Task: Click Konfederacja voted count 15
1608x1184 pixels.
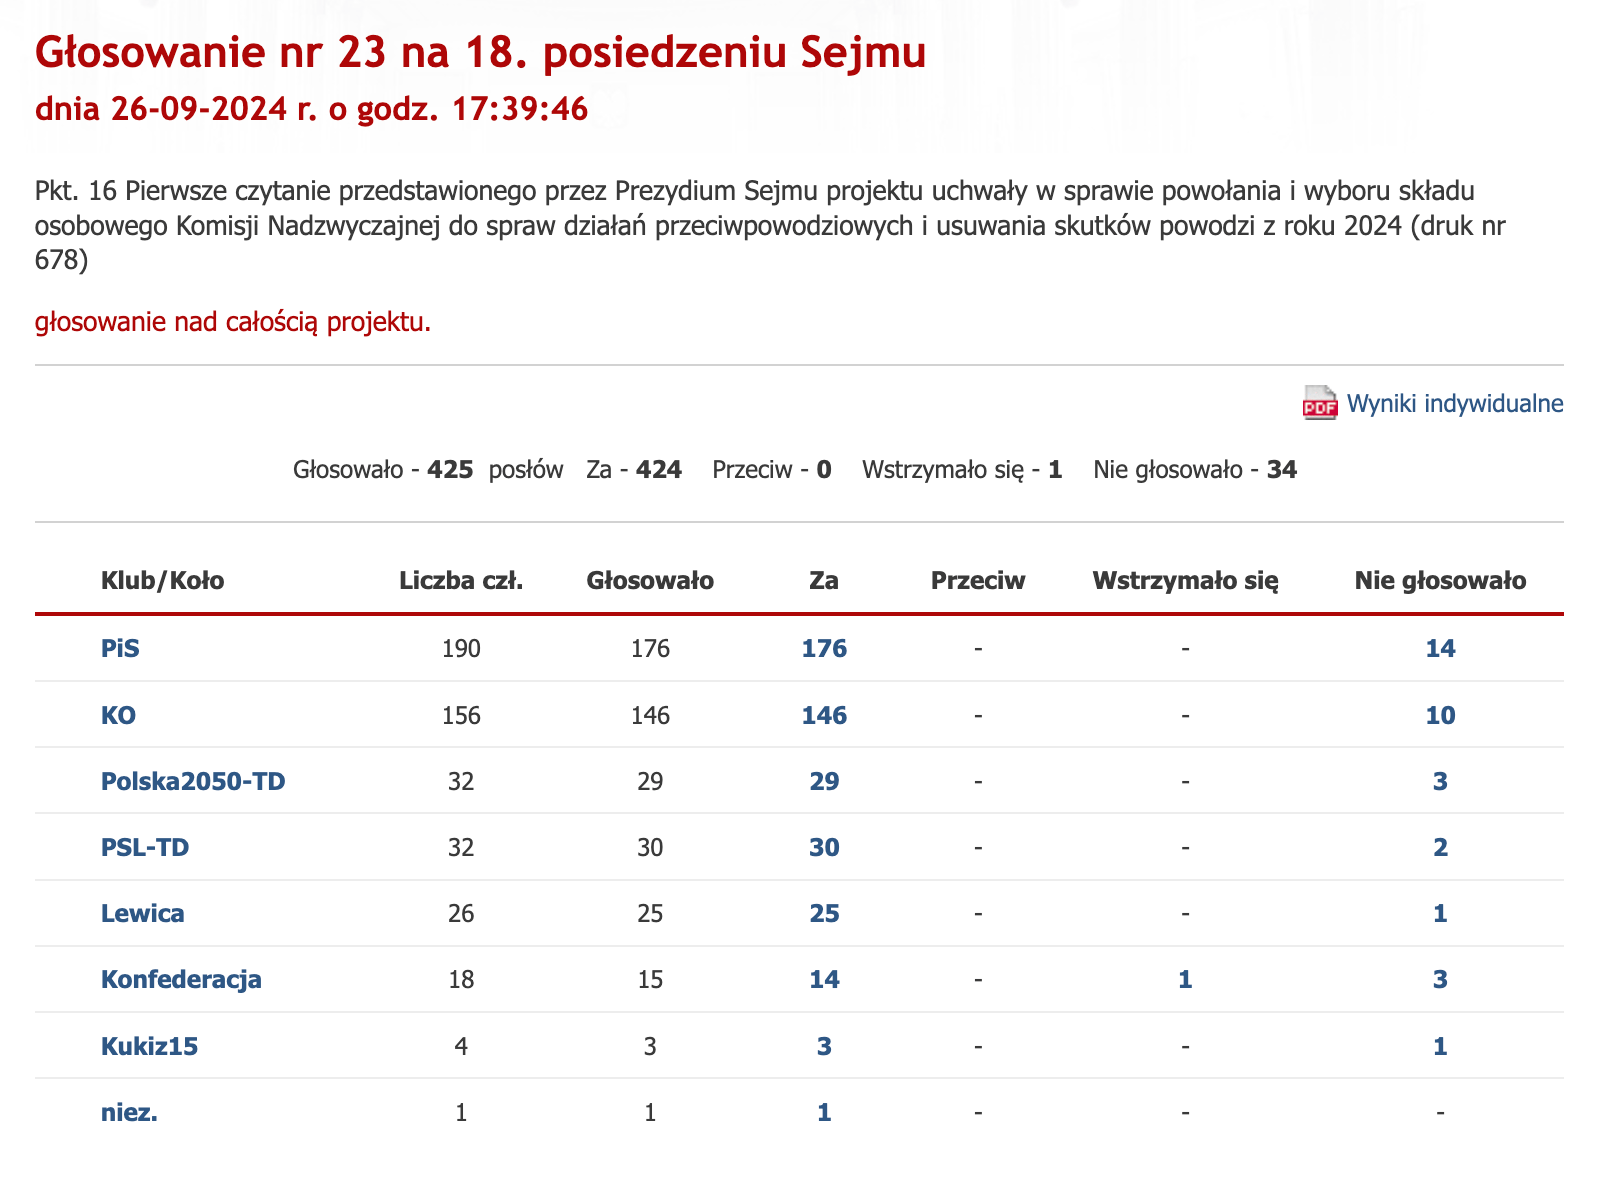Action: 650,979
